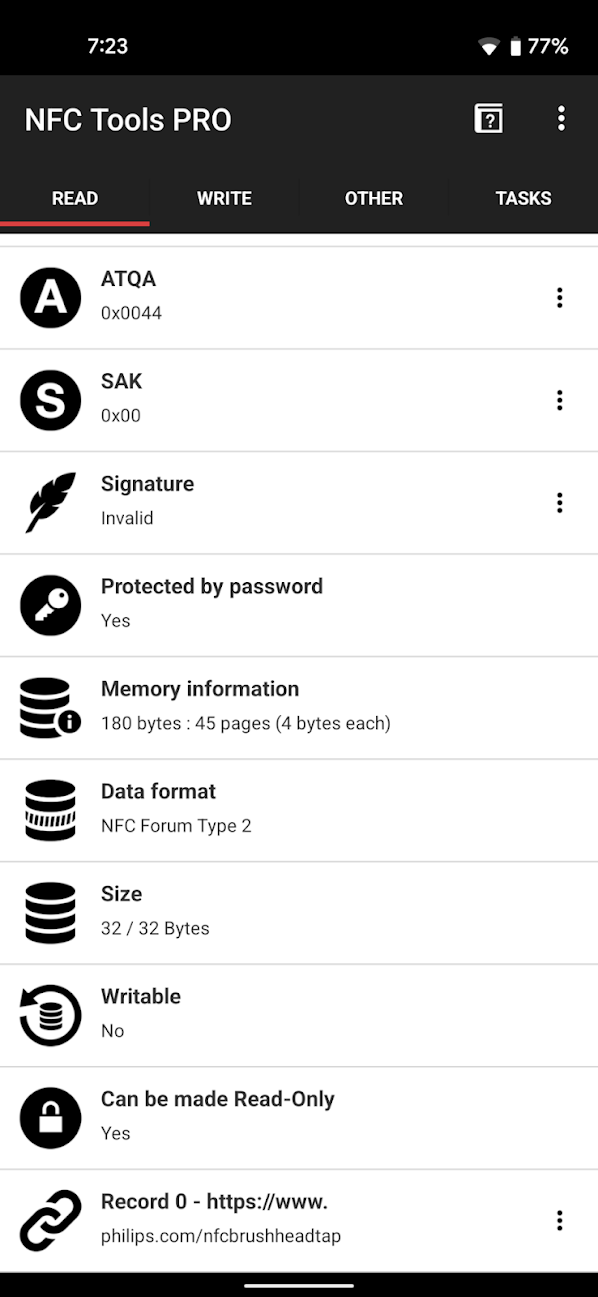This screenshot has width=598, height=1297.
Task: Open the help icon in the header
Action: pyautogui.click(x=488, y=119)
